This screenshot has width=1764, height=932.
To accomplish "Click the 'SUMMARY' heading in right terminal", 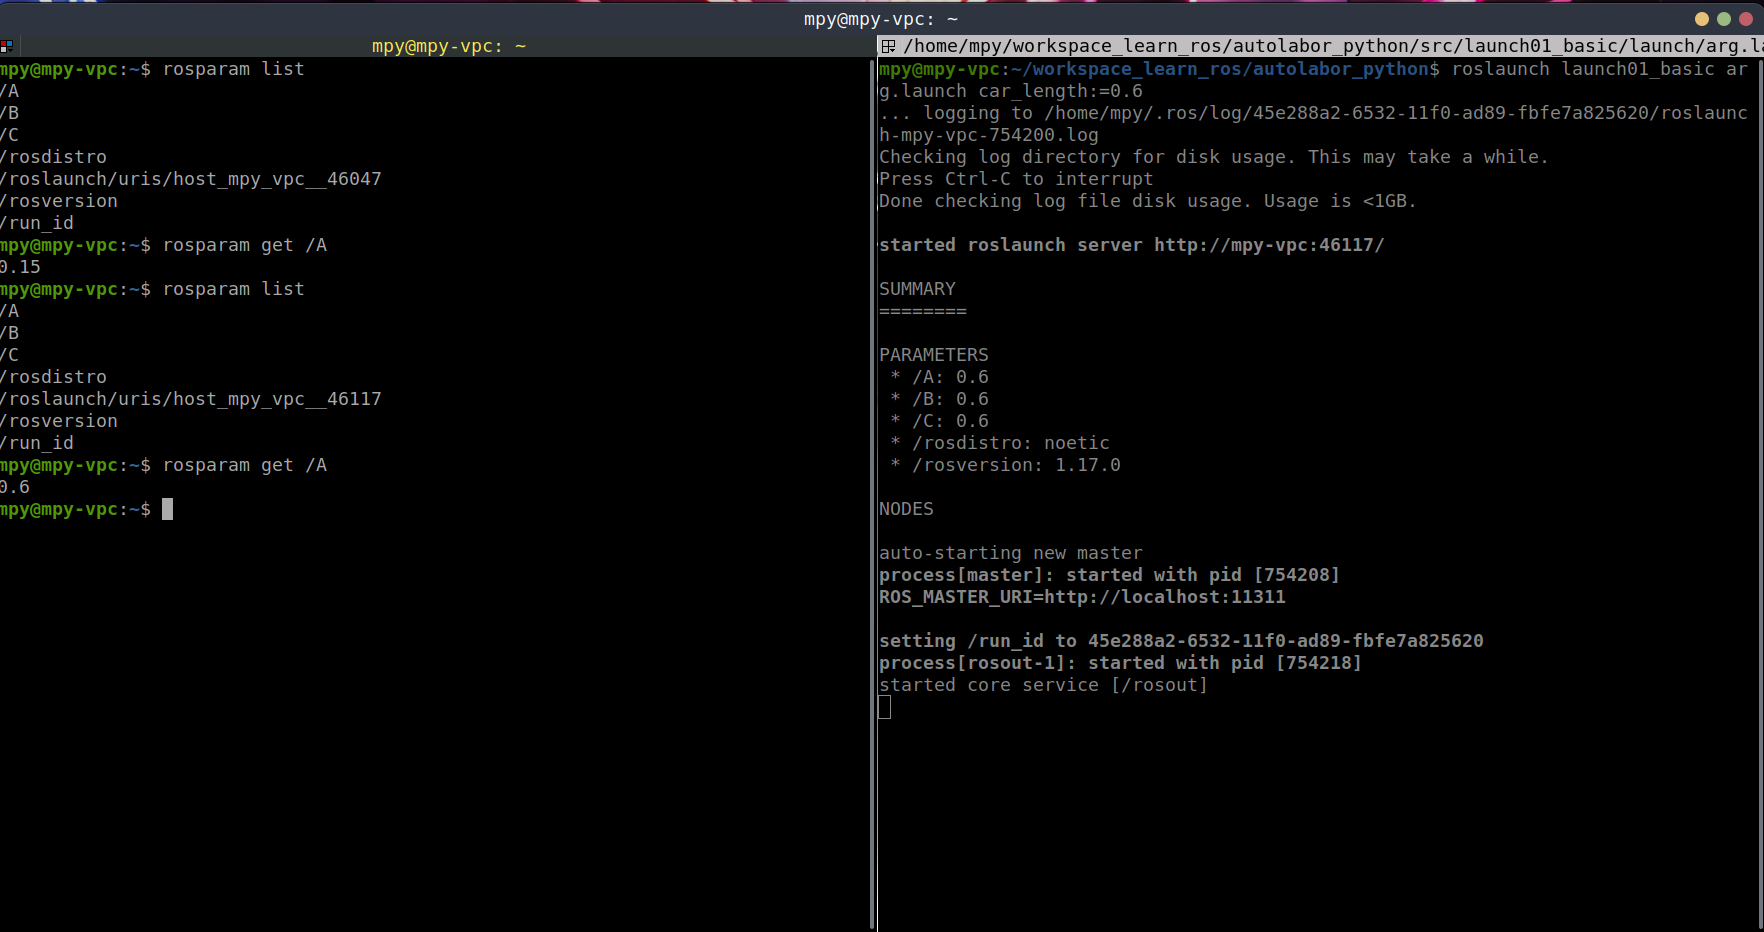I will point(917,289).
